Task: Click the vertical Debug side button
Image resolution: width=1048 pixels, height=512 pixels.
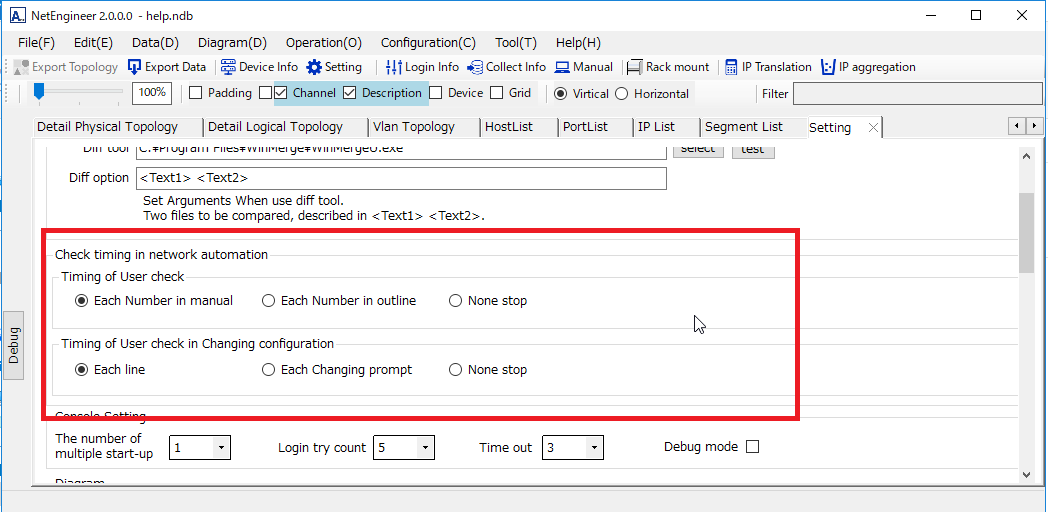Action: coord(14,345)
